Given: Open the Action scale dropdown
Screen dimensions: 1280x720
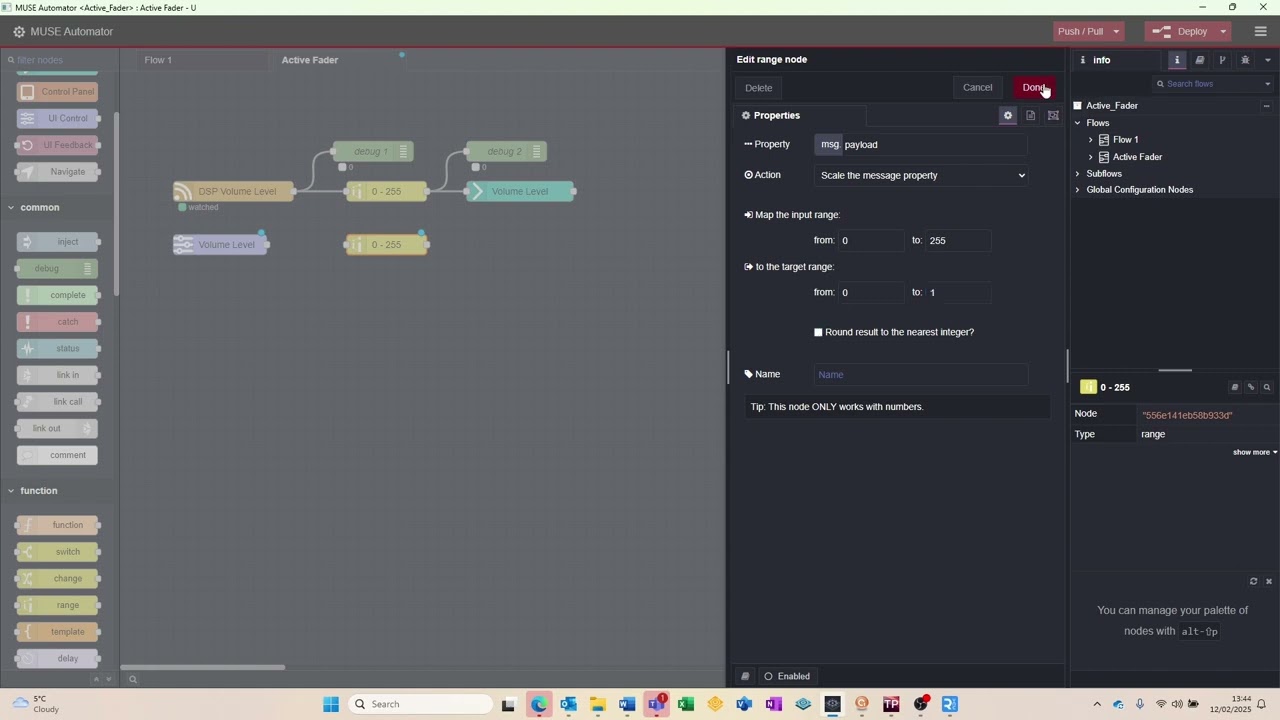Looking at the screenshot, I should tap(921, 176).
